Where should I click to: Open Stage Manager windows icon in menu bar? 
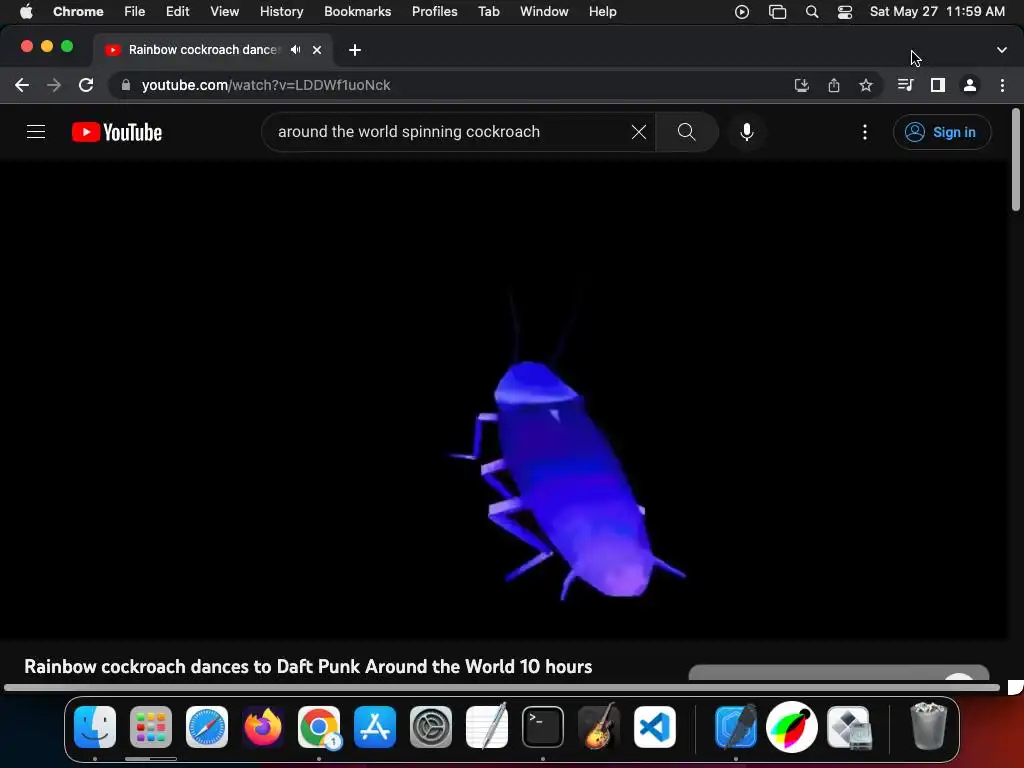777,12
